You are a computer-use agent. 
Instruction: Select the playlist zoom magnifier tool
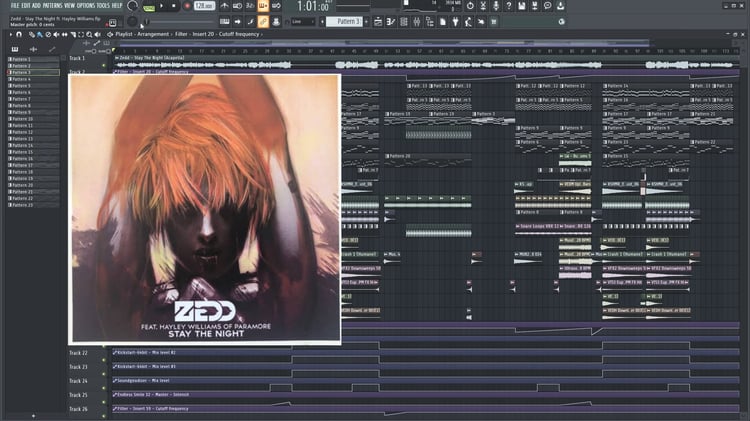coord(89,34)
